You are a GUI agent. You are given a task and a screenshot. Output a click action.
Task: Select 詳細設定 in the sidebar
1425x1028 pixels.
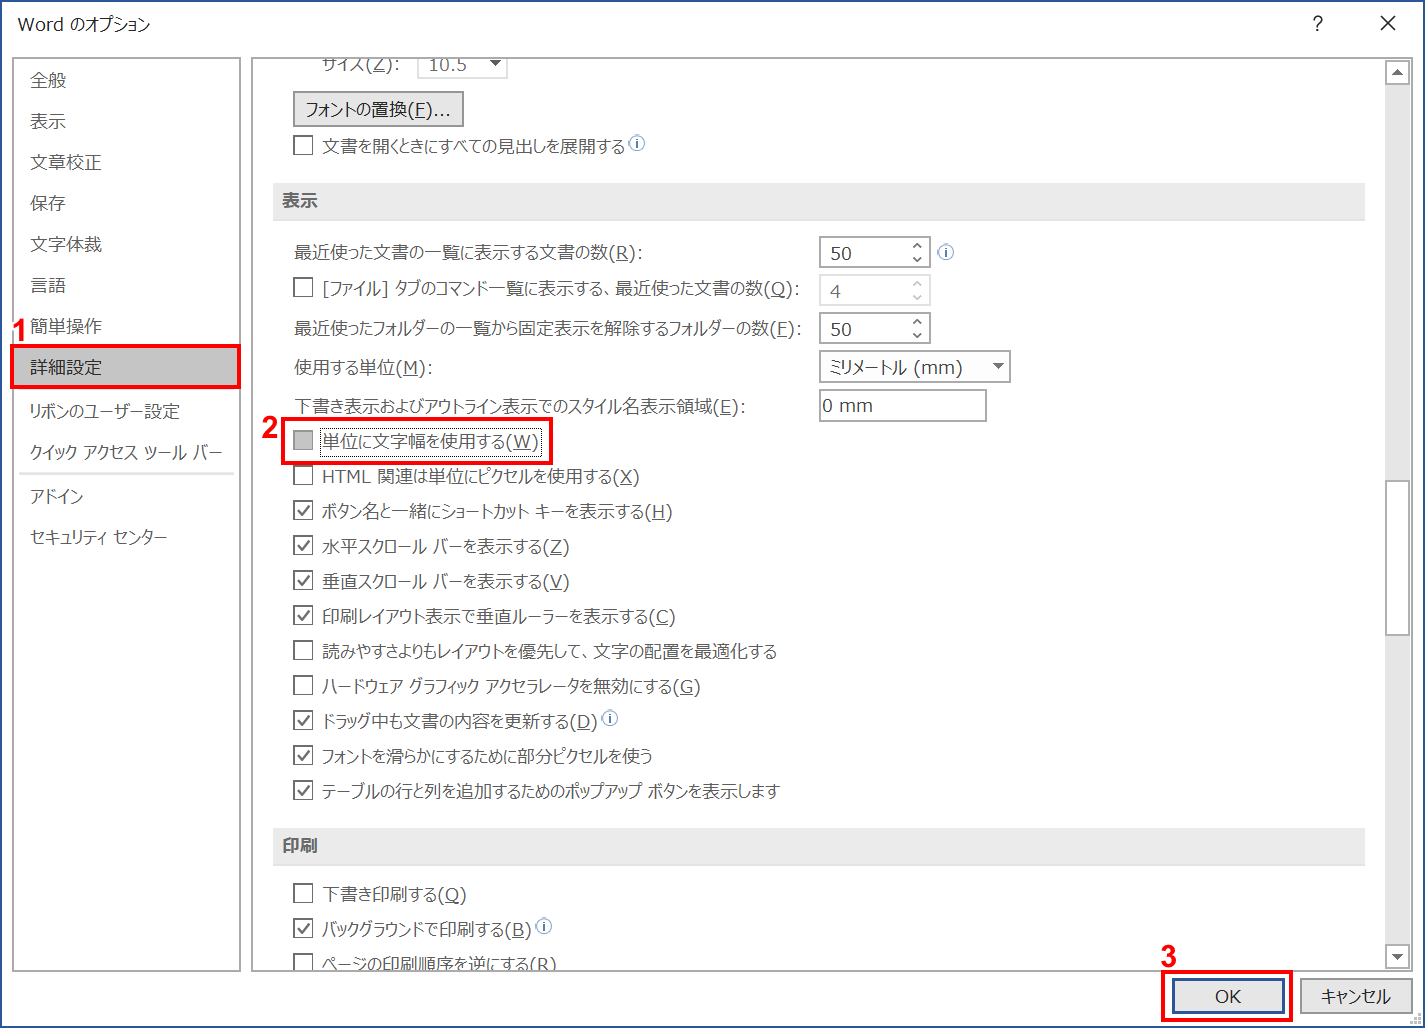125,367
